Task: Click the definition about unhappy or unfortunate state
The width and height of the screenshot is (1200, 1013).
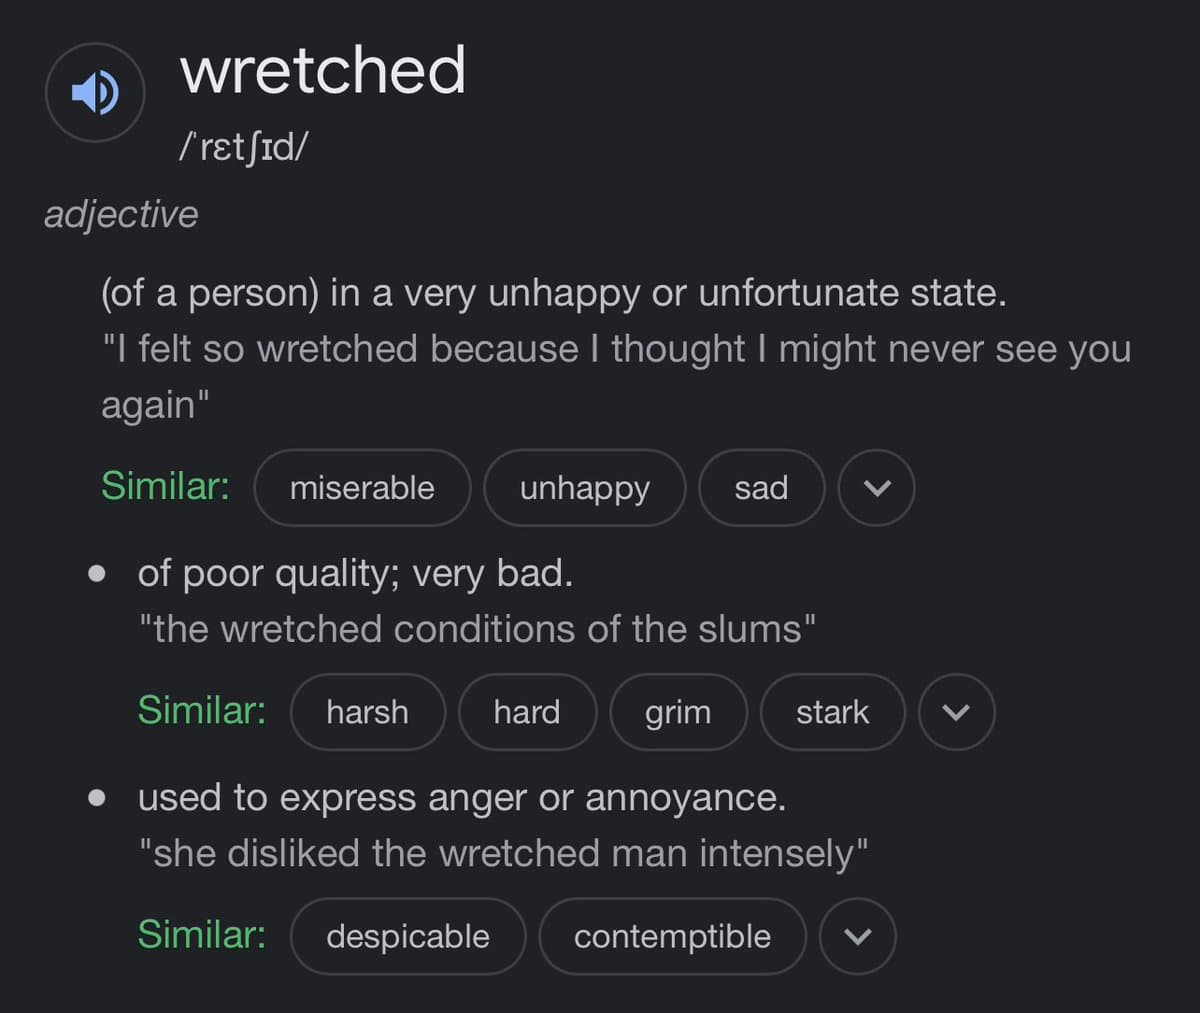Action: 553,293
